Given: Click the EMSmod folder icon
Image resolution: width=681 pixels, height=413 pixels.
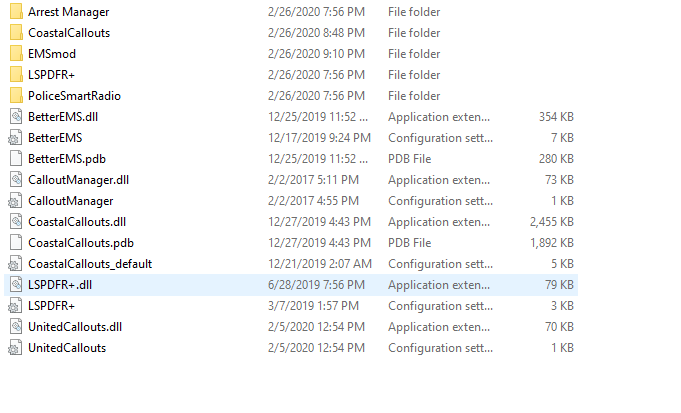Looking at the screenshot, I should (15, 54).
